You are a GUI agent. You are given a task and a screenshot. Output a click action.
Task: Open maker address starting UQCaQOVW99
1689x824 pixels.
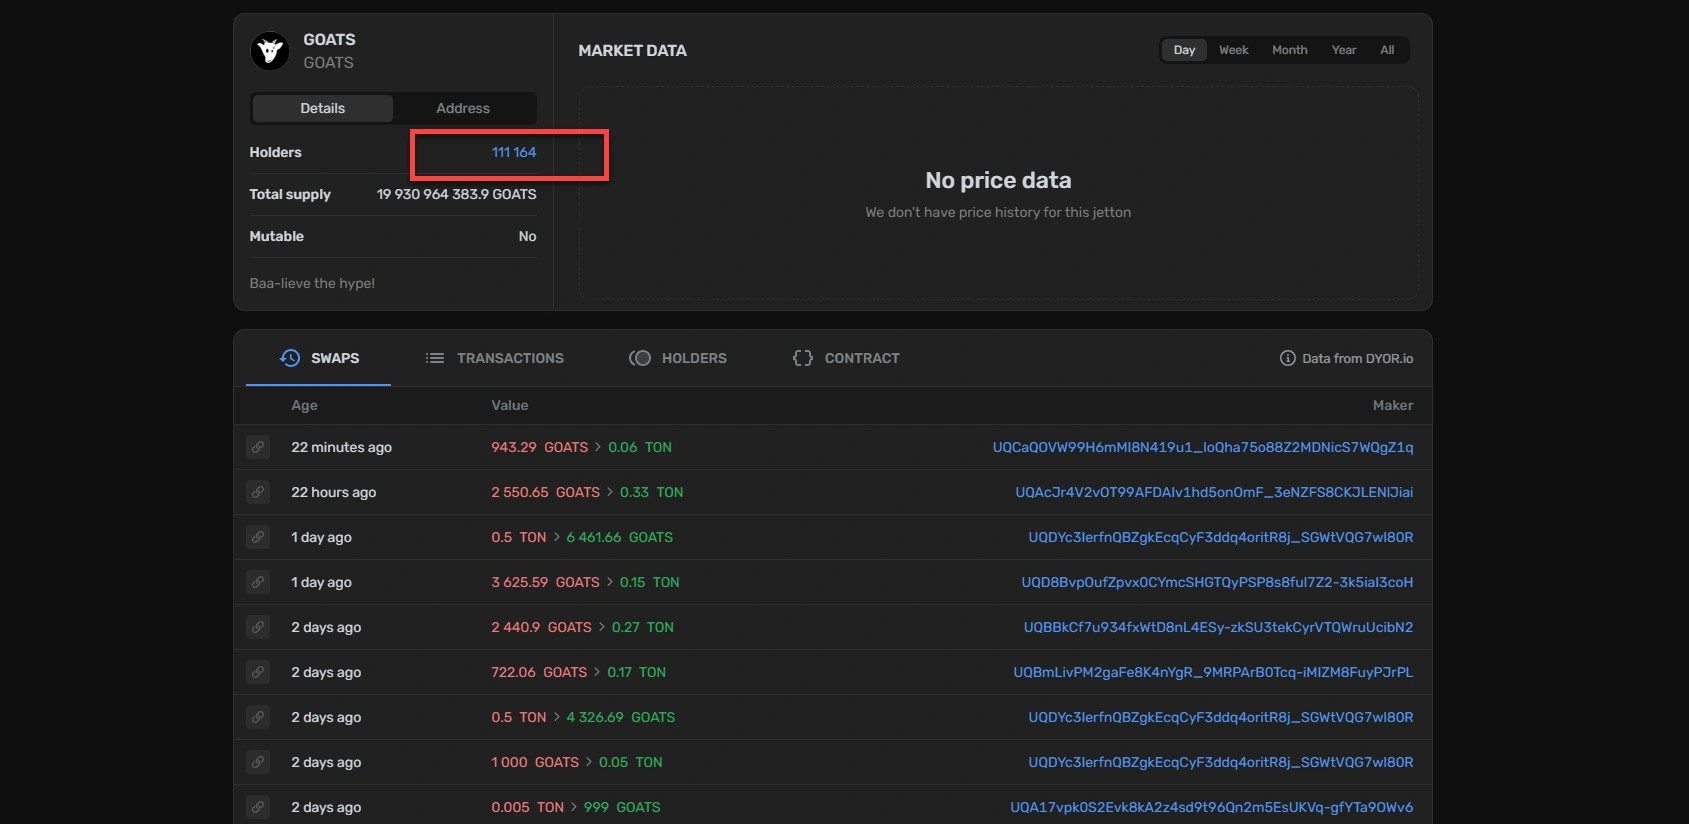(1202, 447)
